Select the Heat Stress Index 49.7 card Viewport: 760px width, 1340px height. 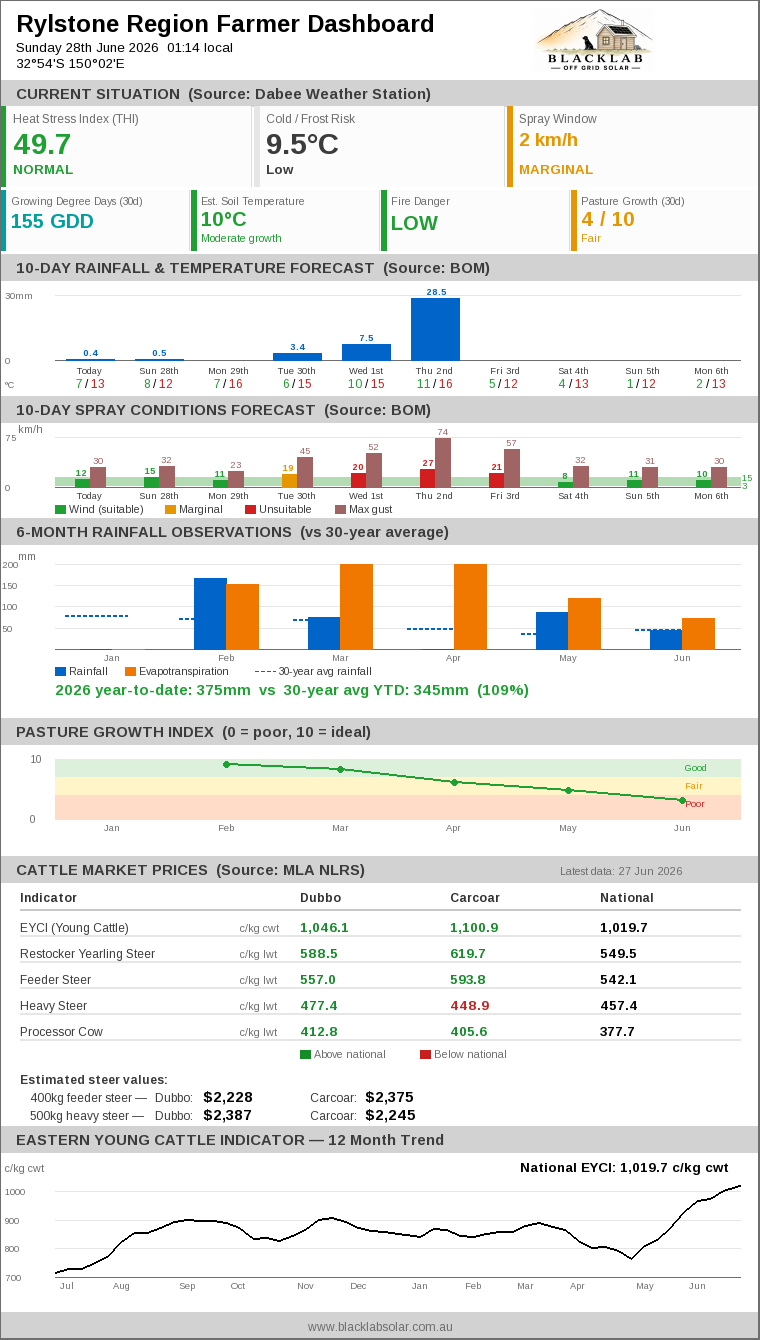pos(126,146)
